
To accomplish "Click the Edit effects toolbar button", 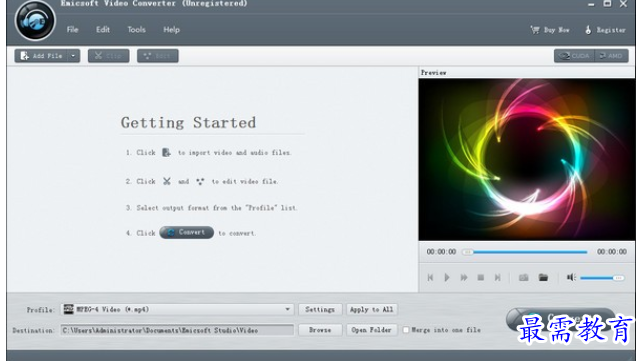I will pos(157,56).
